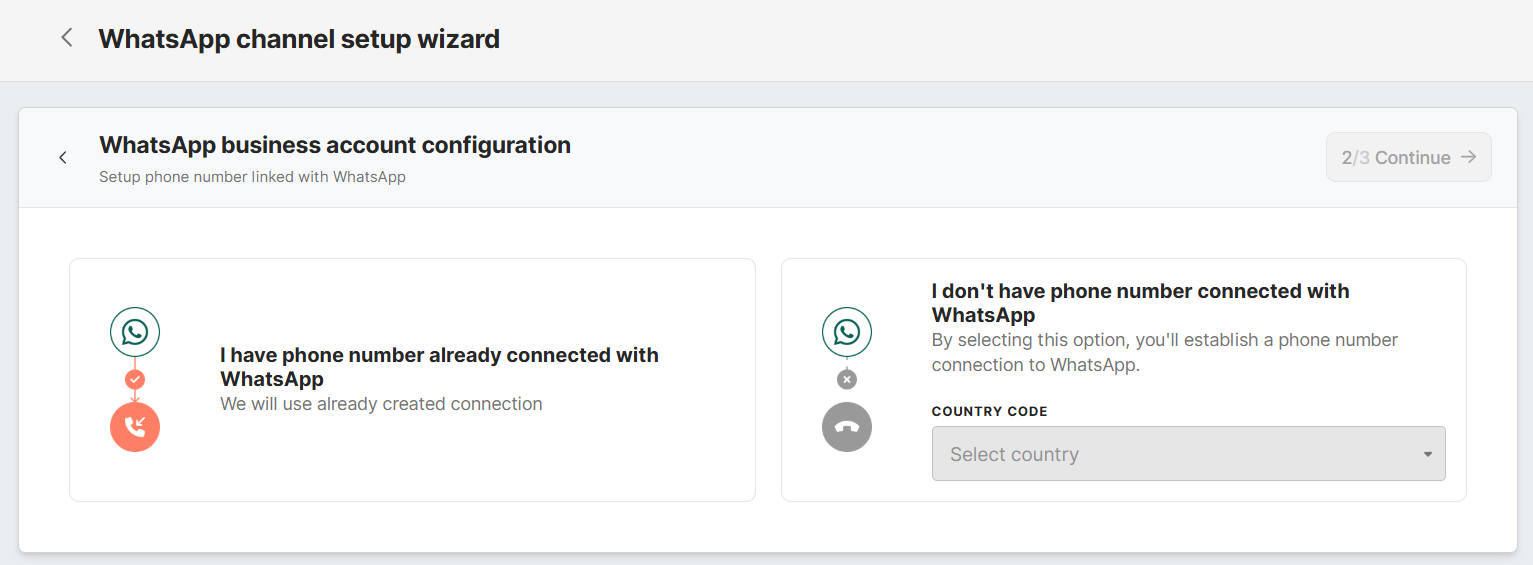The image size is (1533, 565).
Task: Click 'By selecting this option' description text
Action: point(1165,352)
